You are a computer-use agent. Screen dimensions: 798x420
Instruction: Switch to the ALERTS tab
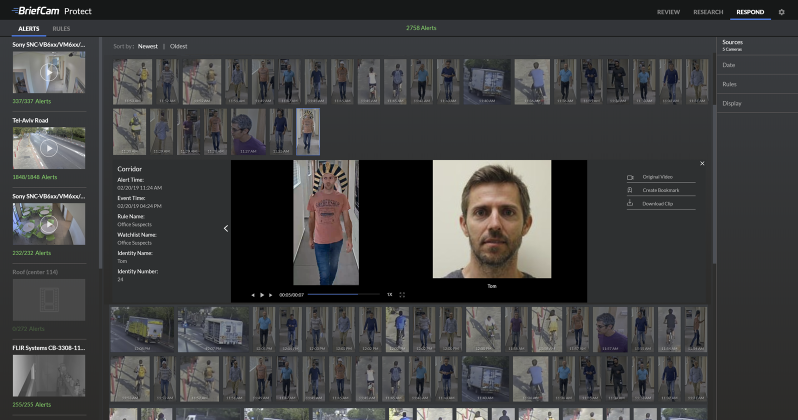pos(28,29)
